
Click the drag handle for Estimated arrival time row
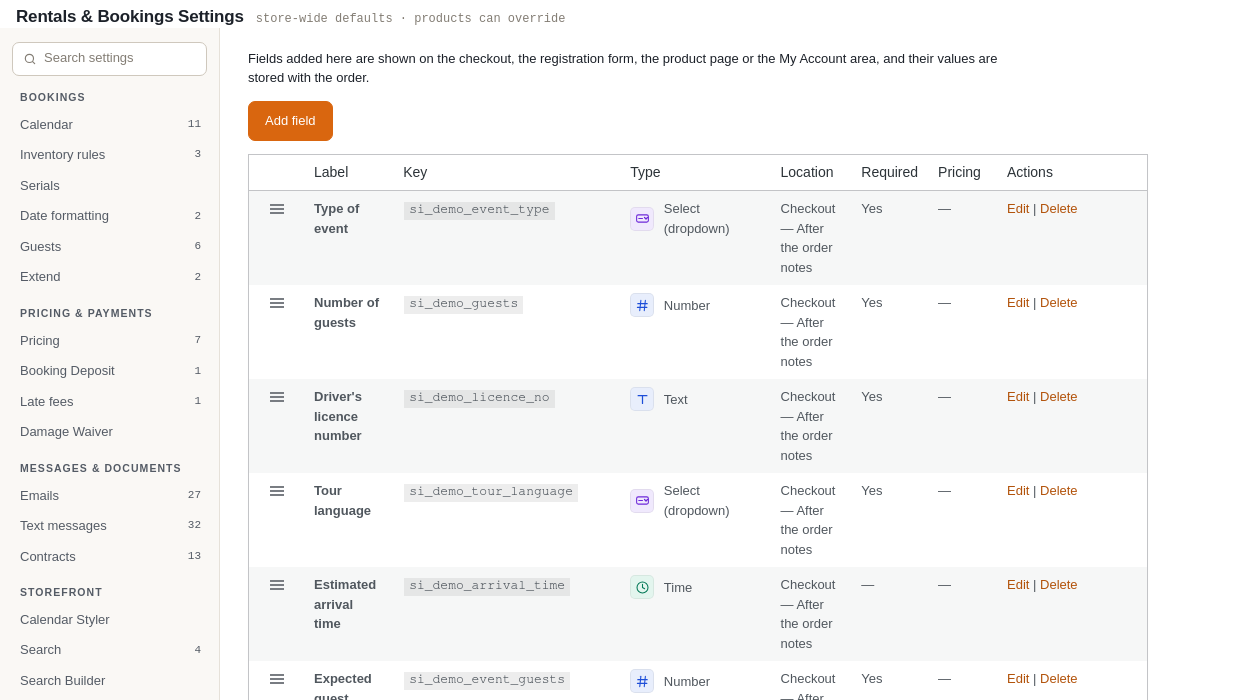[x=277, y=585]
